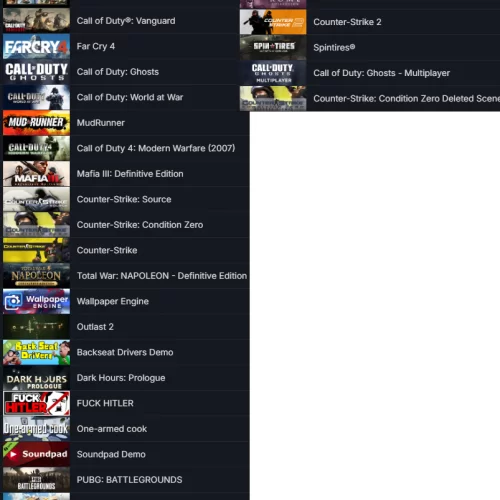500x500 pixels.
Task: Select the 'Outlast 2' title text
Action: pyautogui.click(x=95, y=327)
